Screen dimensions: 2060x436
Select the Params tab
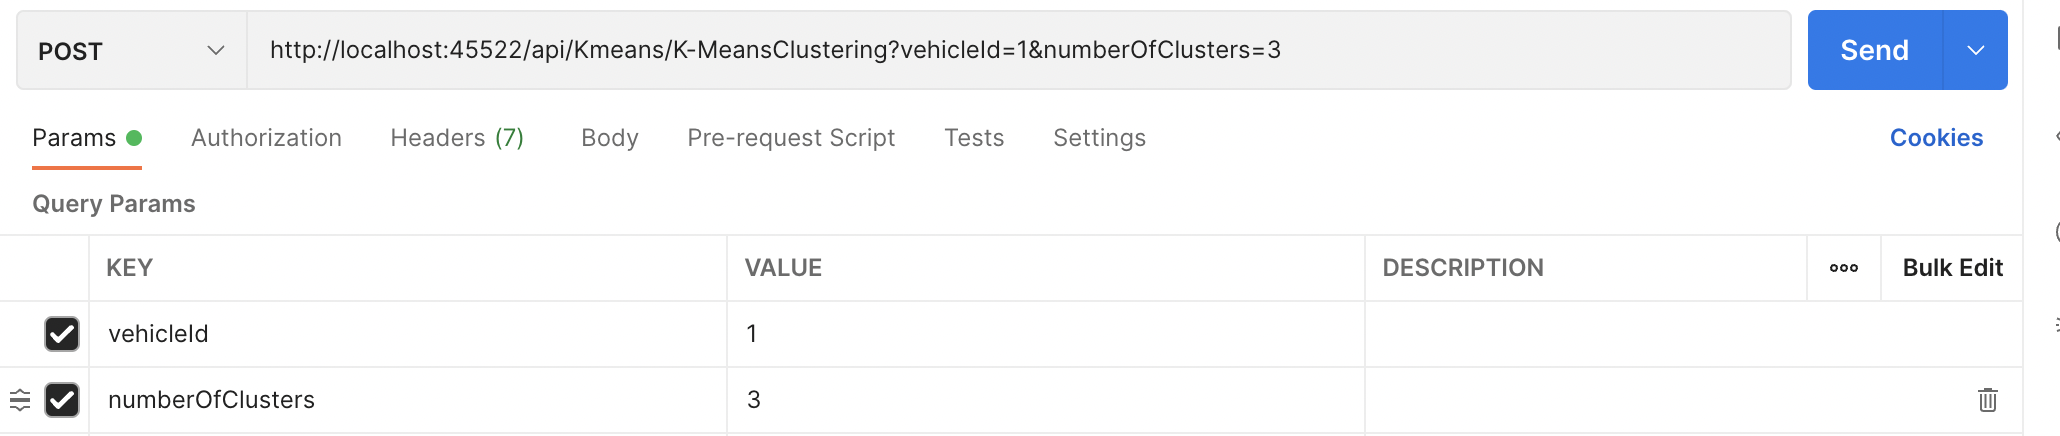click(75, 138)
